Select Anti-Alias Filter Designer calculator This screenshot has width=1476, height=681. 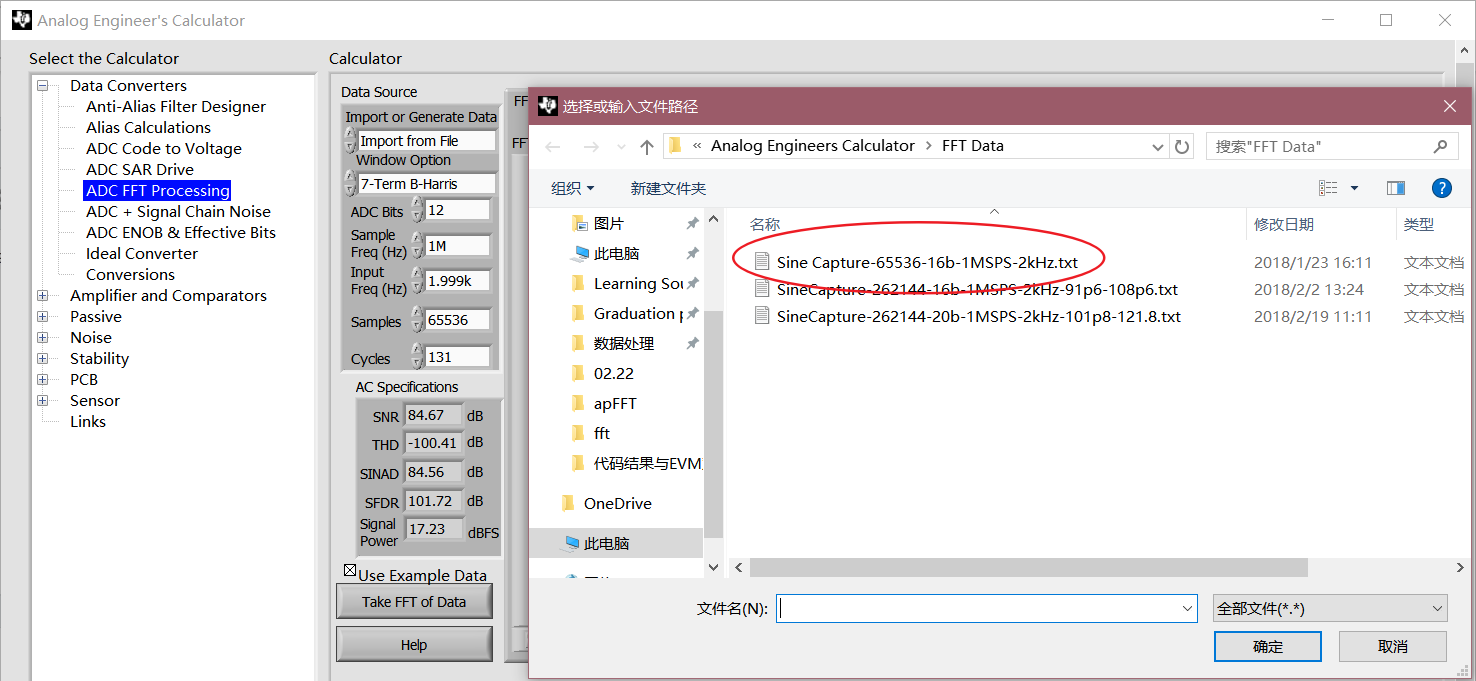[x=176, y=107]
